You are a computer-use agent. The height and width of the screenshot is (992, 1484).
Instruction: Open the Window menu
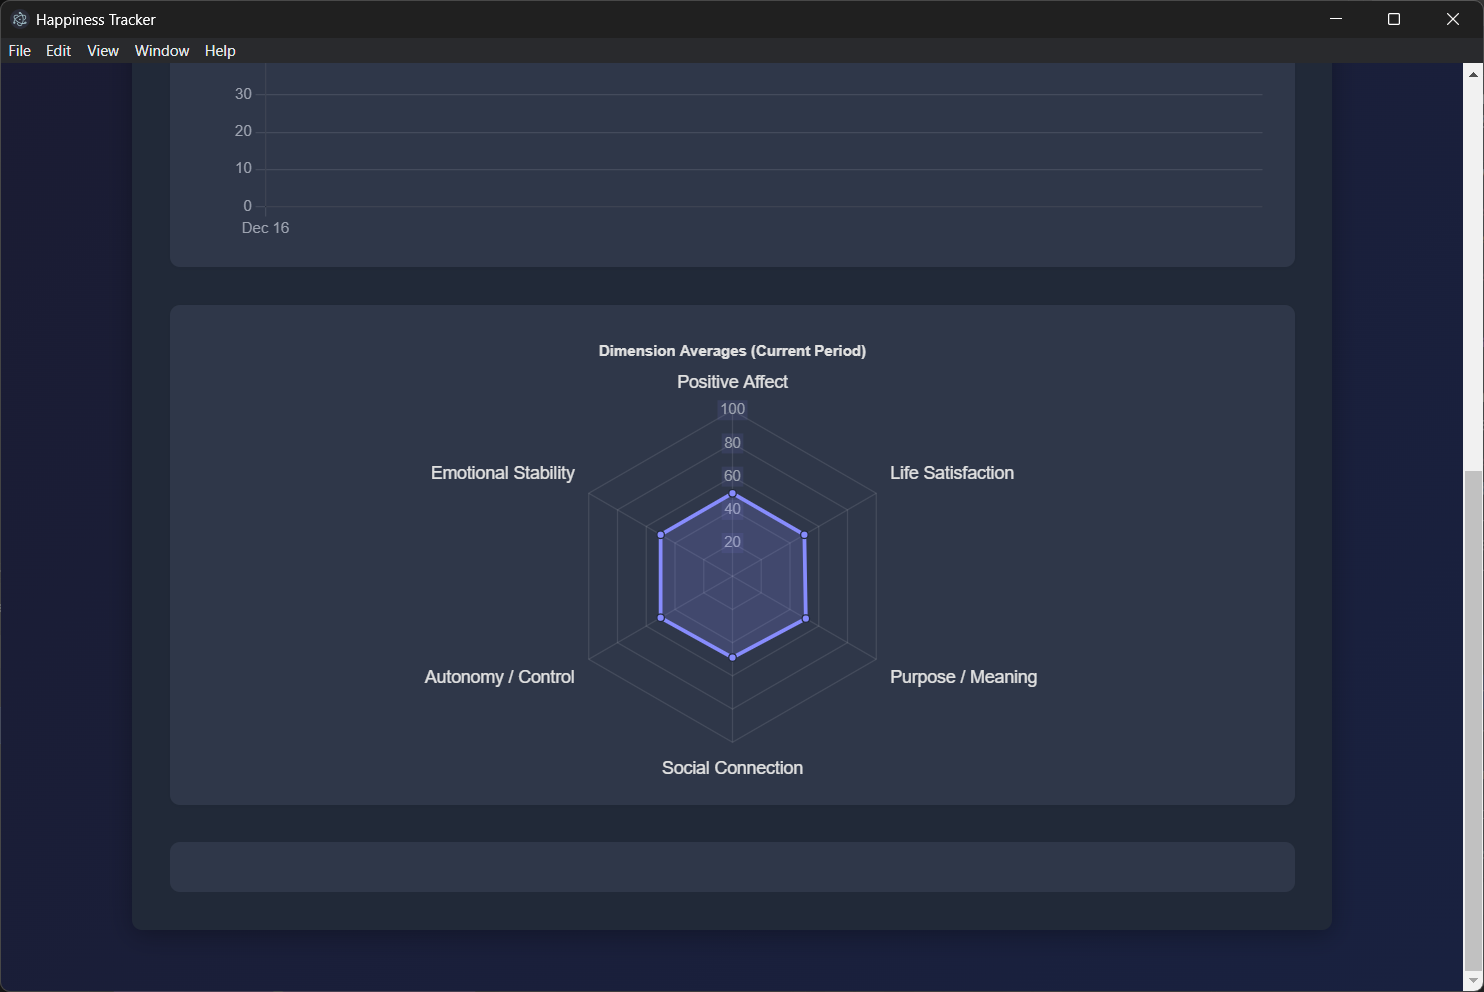pyautogui.click(x=162, y=51)
